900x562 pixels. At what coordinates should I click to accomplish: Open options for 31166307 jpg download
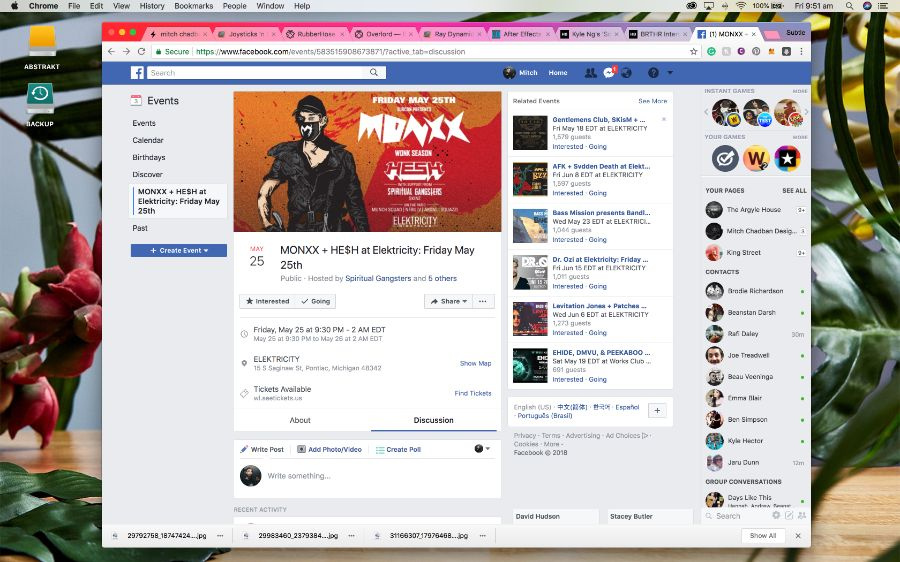tap(483, 536)
